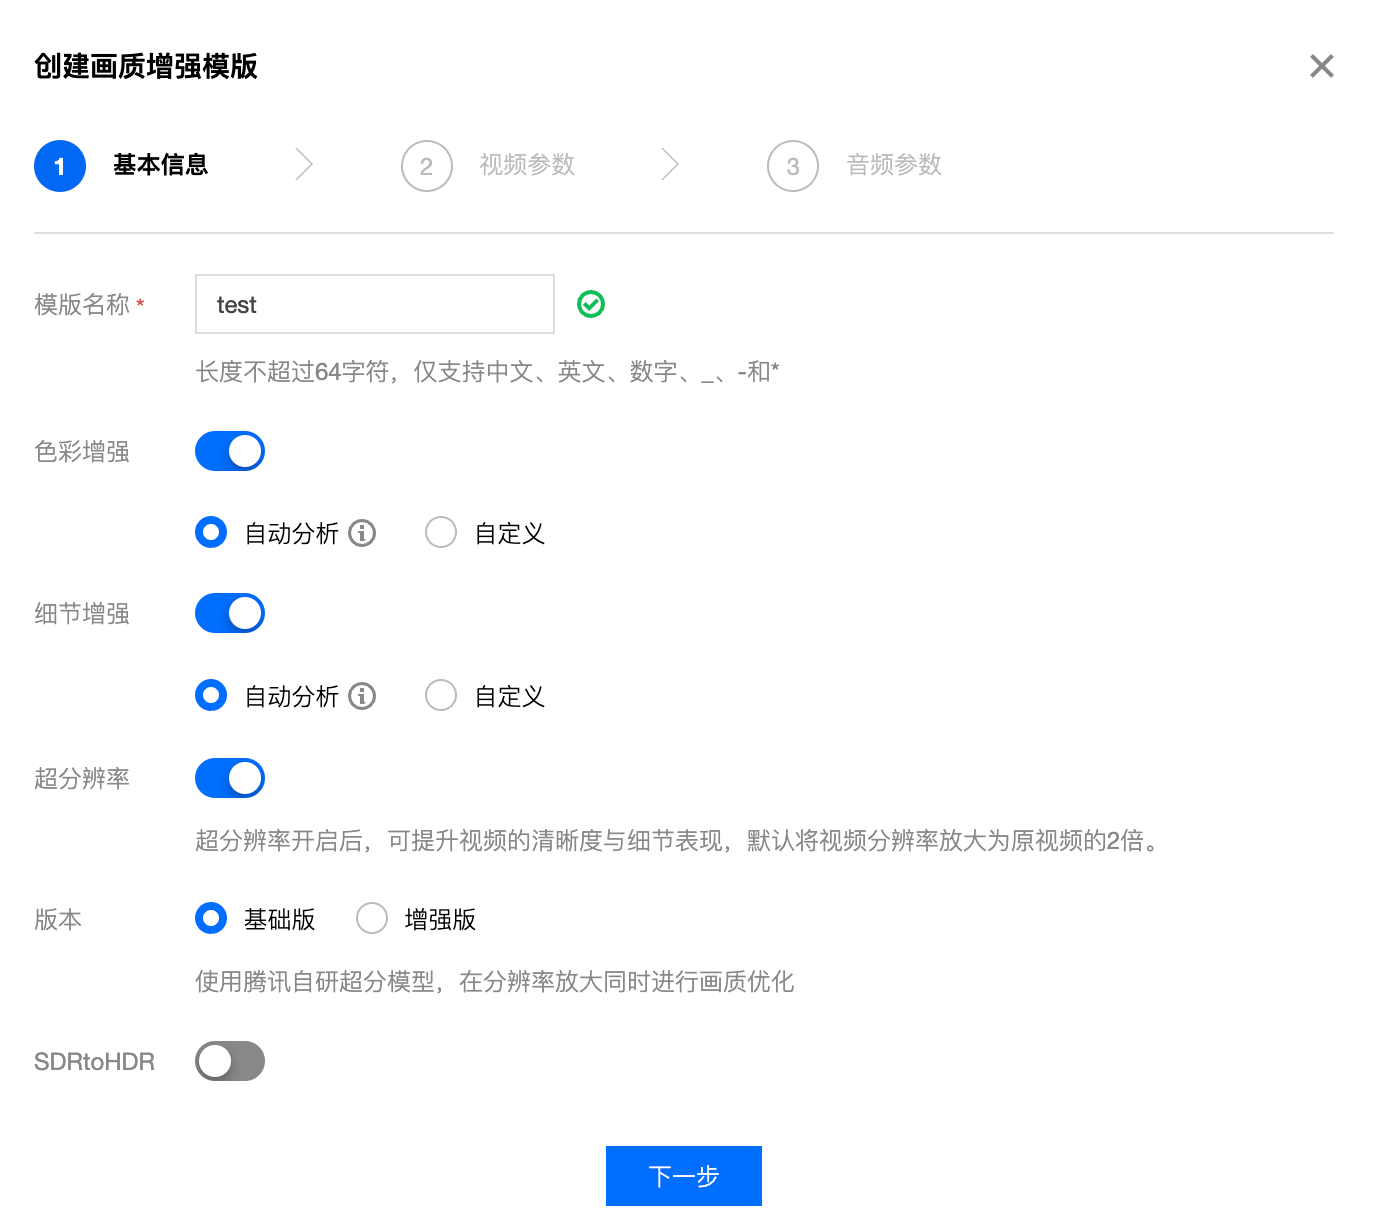Disable the 超分辨率 switch
Image resolution: width=1375 pixels, height=1218 pixels.
pyautogui.click(x=230, y=778)
